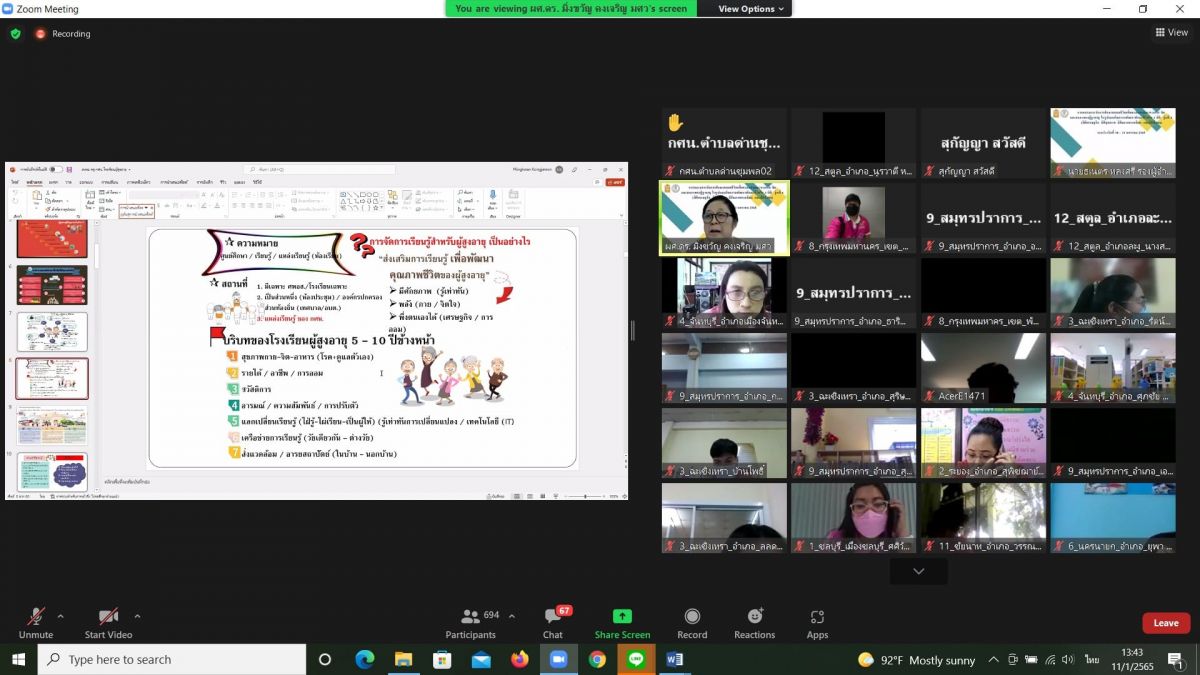The height and width of the screenshot is (675, 1200).
Task: Expand the participants options caret
Action: pyautogui.click(x=512, y=616)
